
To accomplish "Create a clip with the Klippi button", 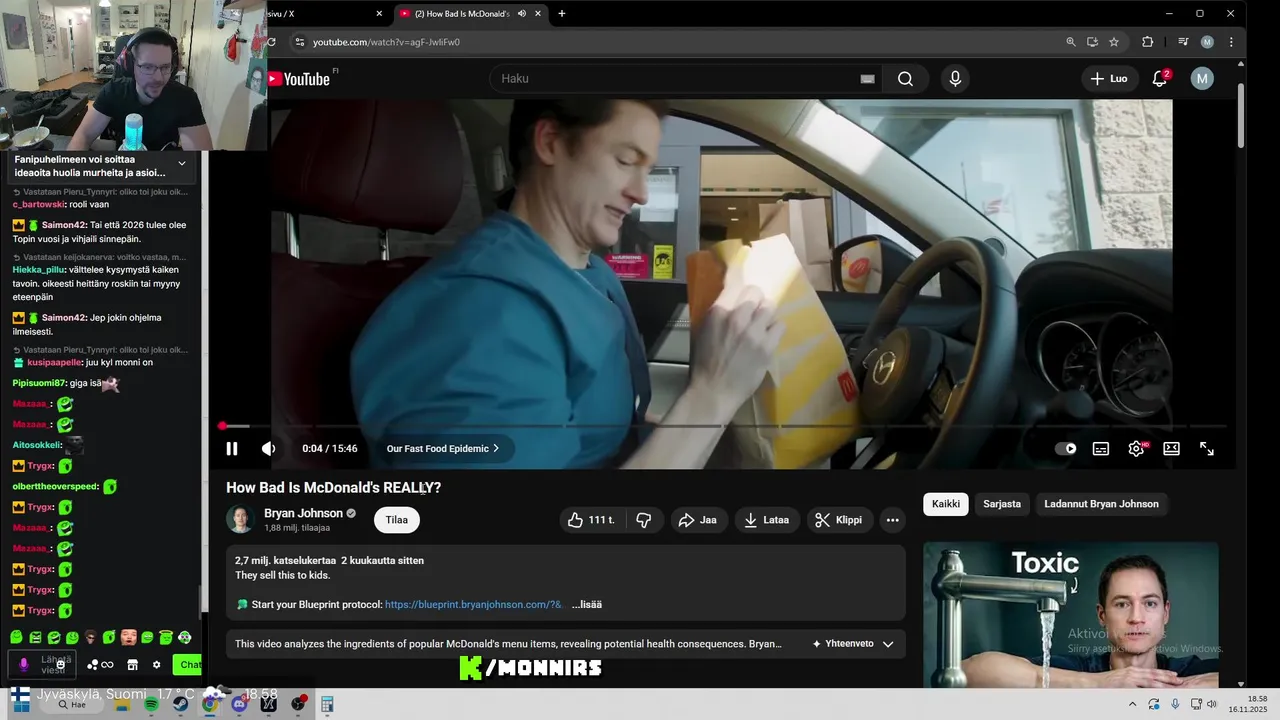I will click(838, 520).
